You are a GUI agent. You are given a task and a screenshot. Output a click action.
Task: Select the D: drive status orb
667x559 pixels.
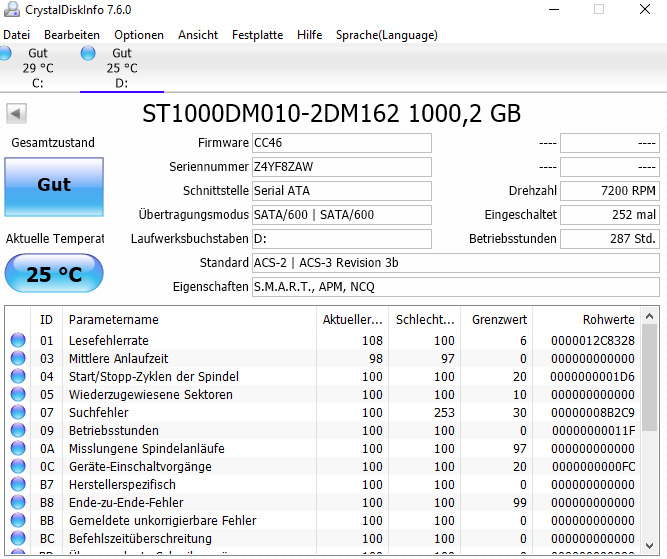(x=88, y=54)
